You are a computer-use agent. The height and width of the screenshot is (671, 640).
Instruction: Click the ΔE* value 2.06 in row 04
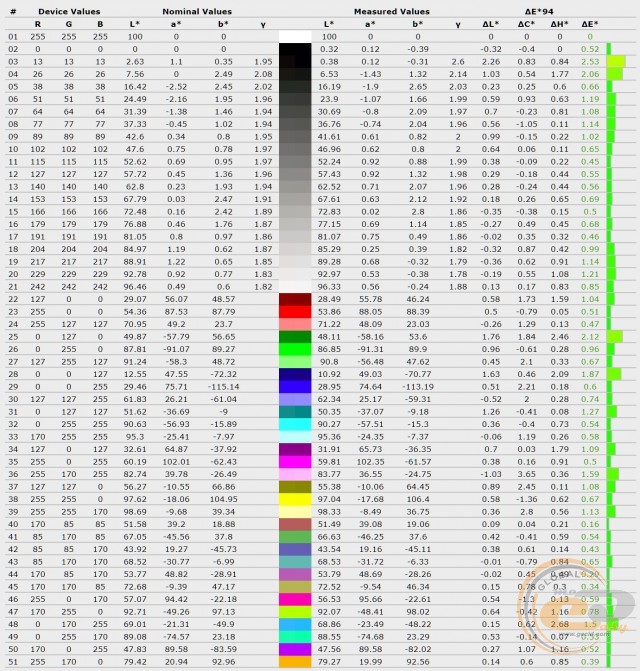(590, 74)
